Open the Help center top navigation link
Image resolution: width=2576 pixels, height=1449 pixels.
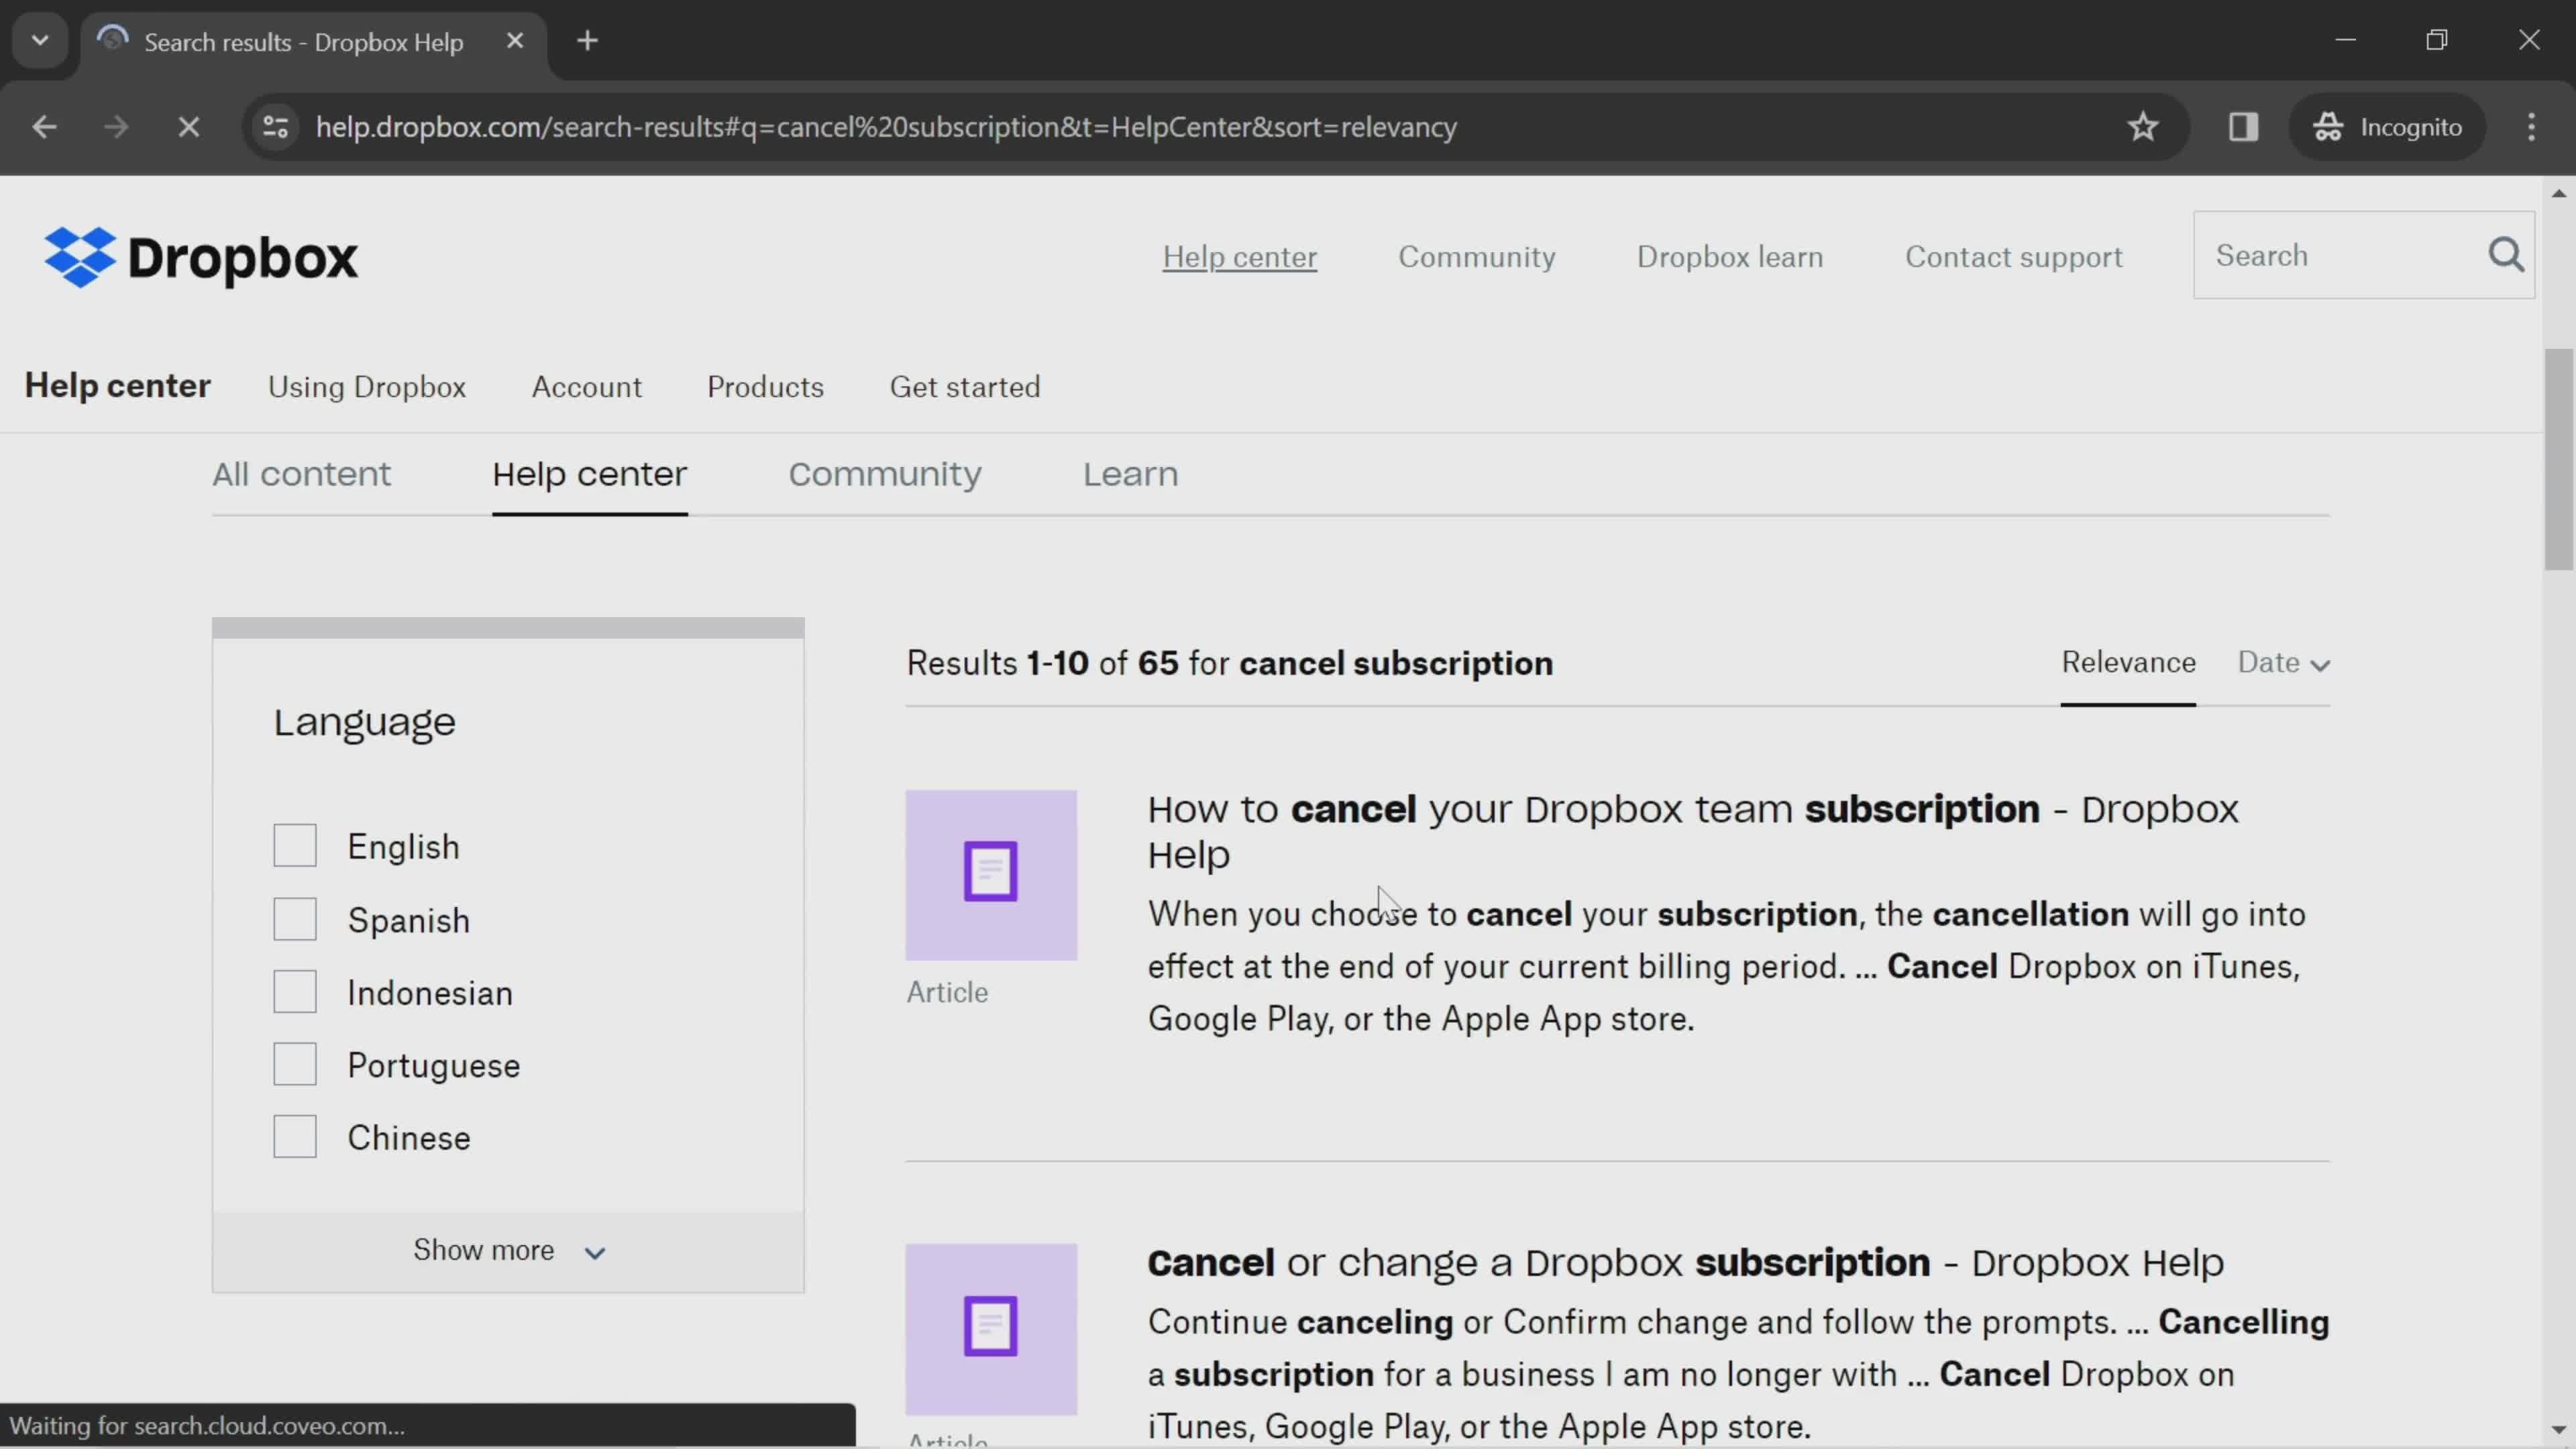(1239, 257)
